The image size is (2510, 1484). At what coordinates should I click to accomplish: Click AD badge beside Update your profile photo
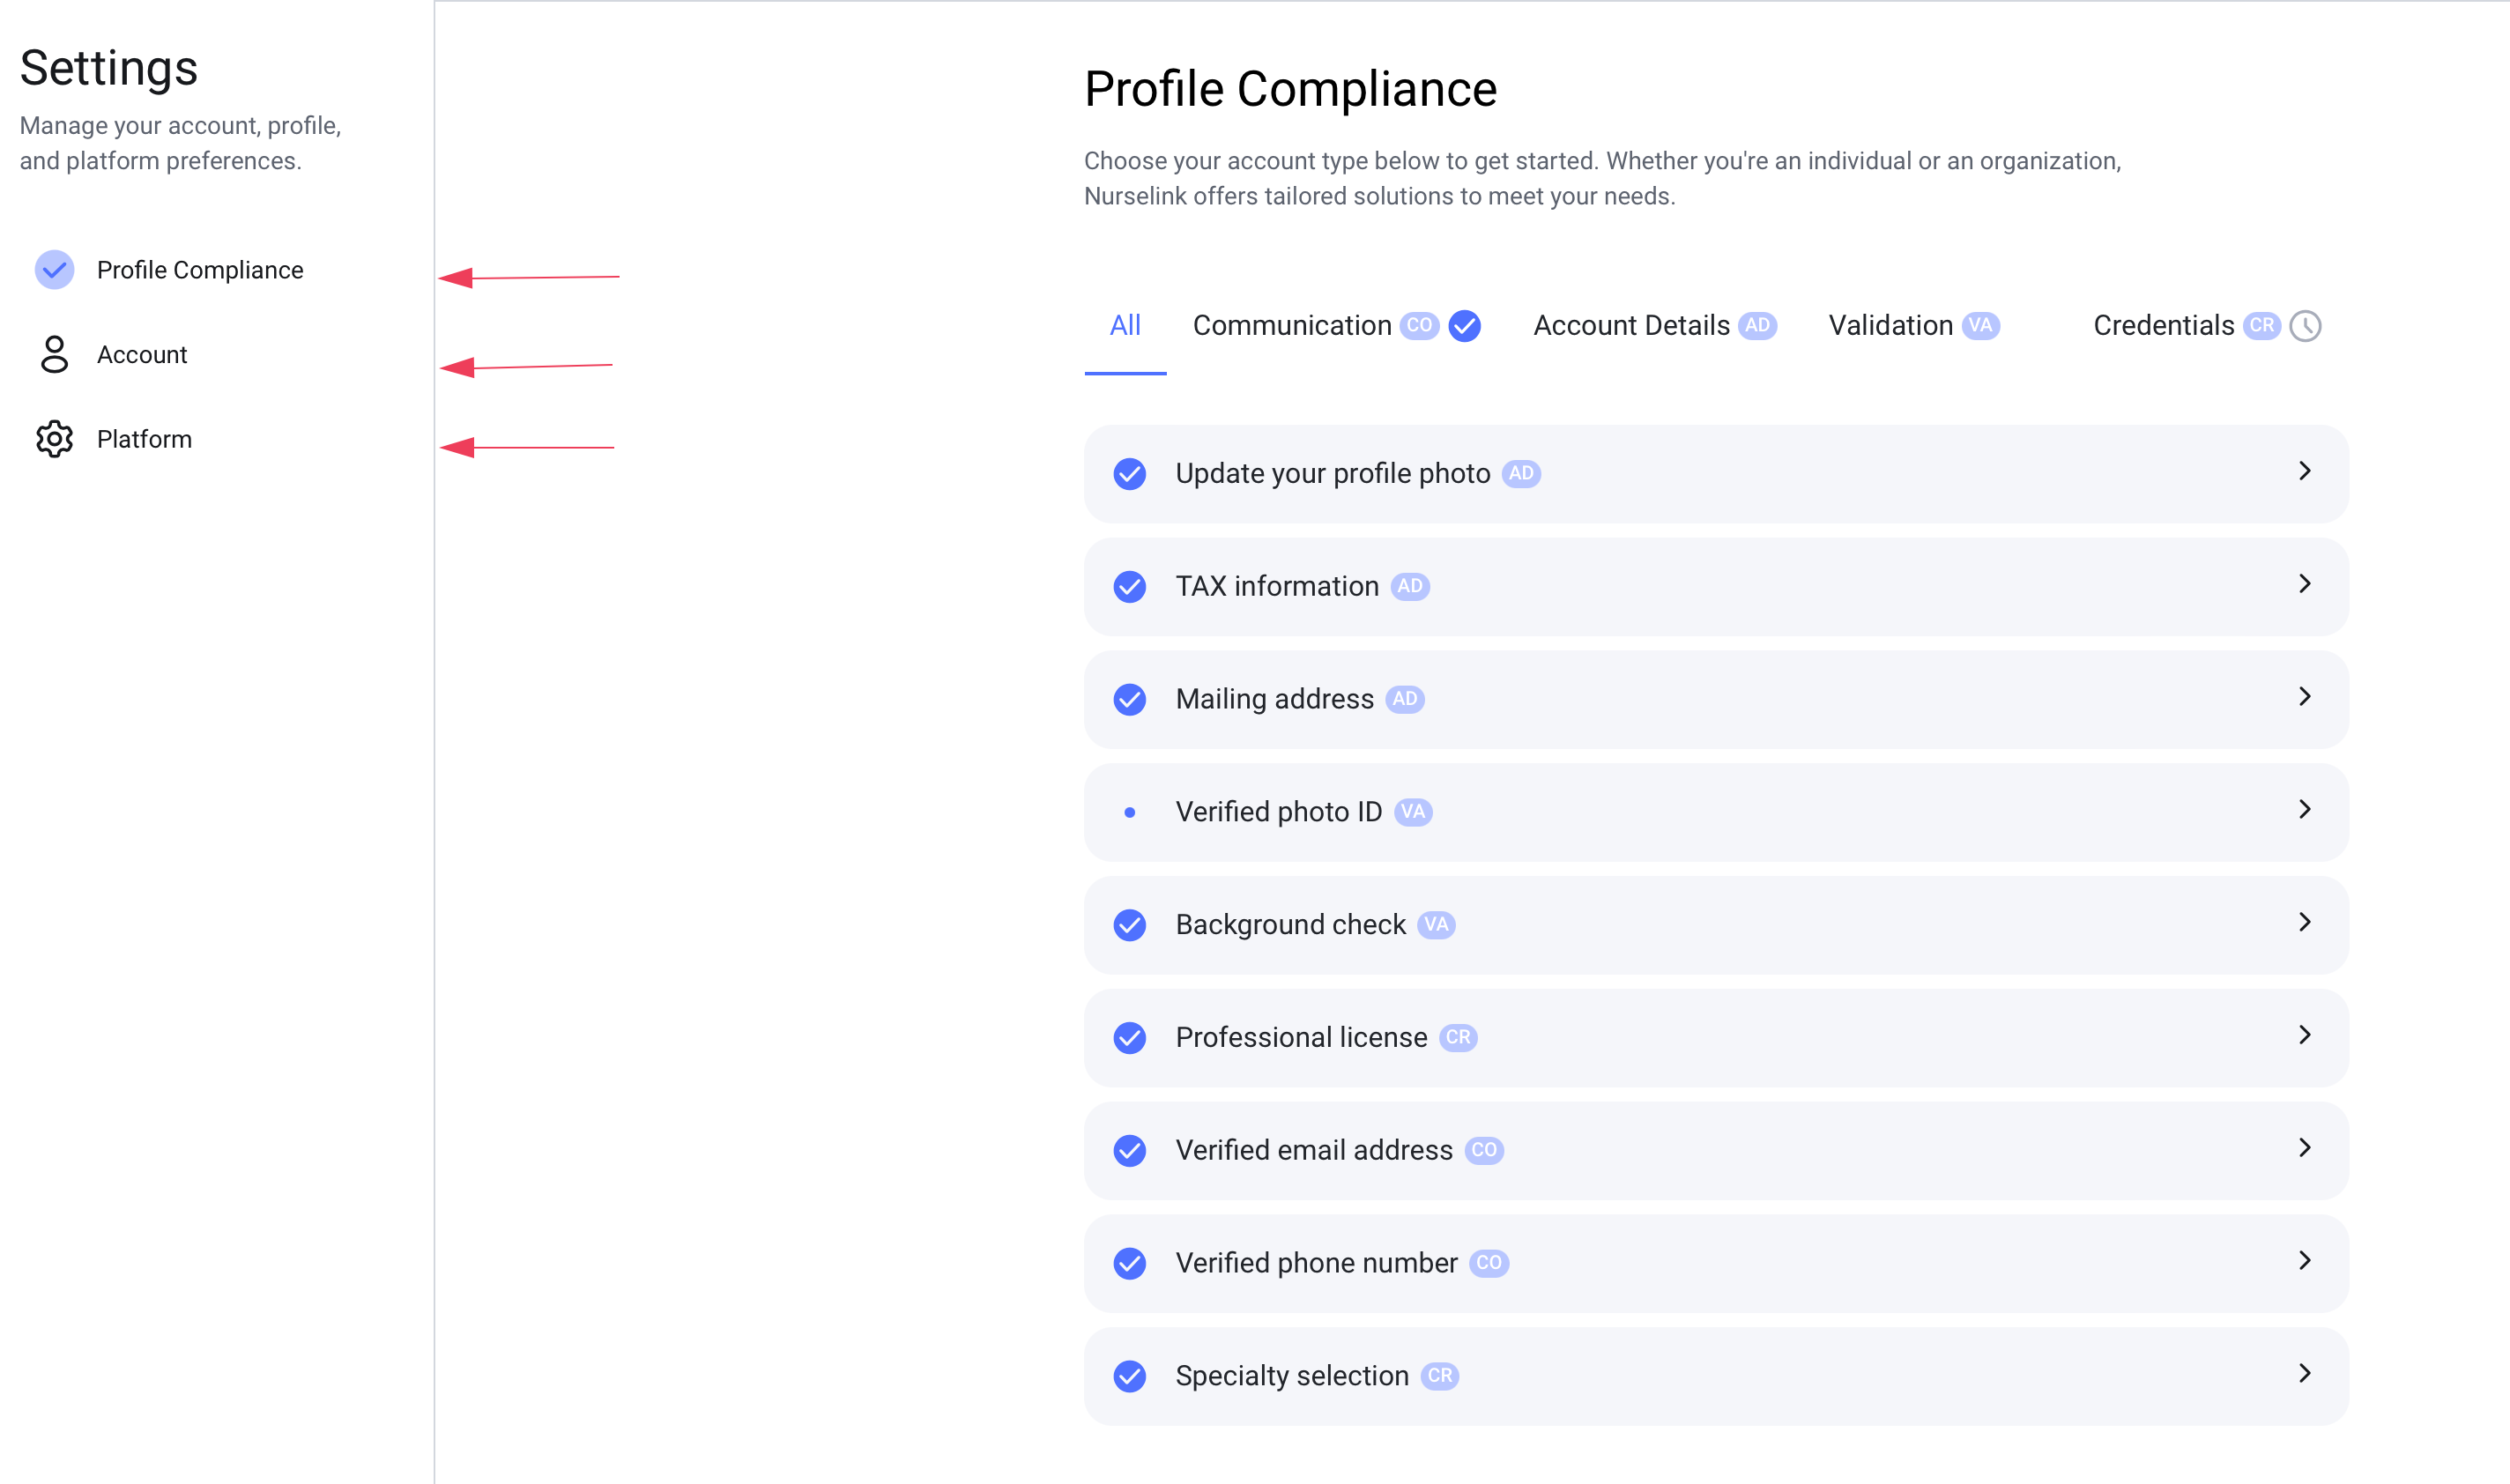[x=1521, y=474]
